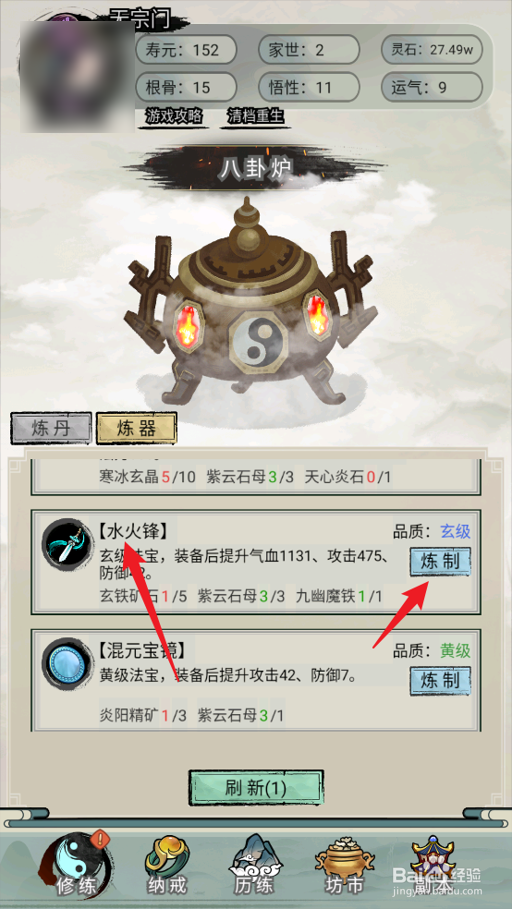512x909 pixels.
Task: Click 炼制 button for 混元宝镜
Action: click(x=440, y=681)
